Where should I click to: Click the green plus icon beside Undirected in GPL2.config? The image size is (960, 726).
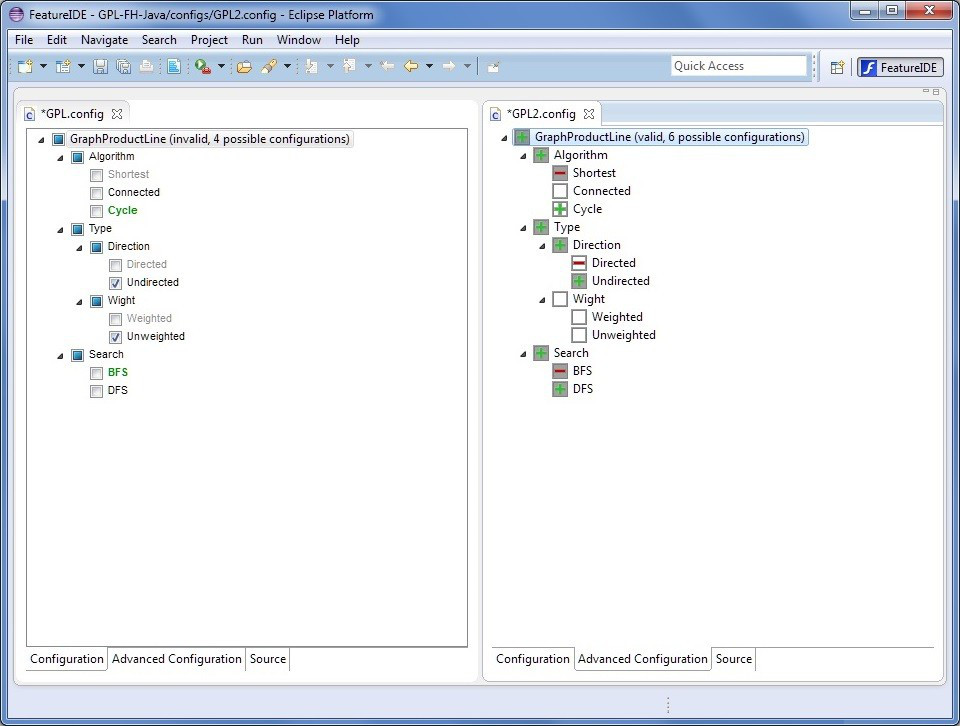[579, 281]
